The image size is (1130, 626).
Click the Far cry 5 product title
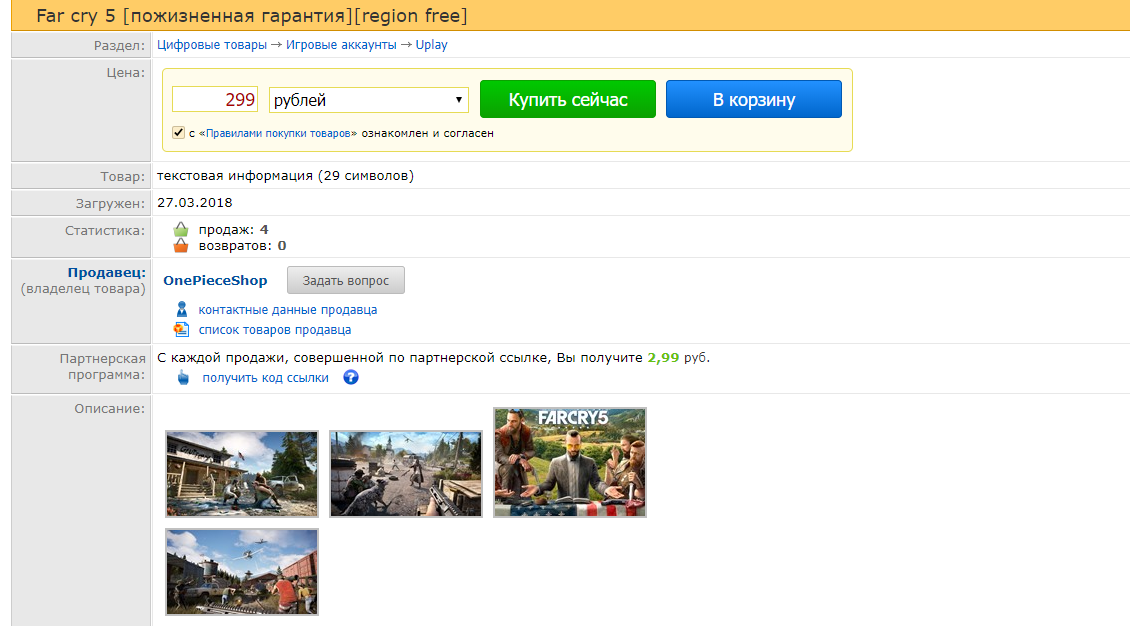click(x=252, y=16)
